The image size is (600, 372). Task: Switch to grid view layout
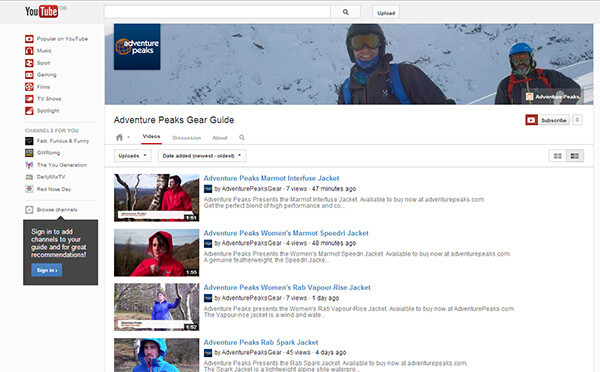point(558,156)
